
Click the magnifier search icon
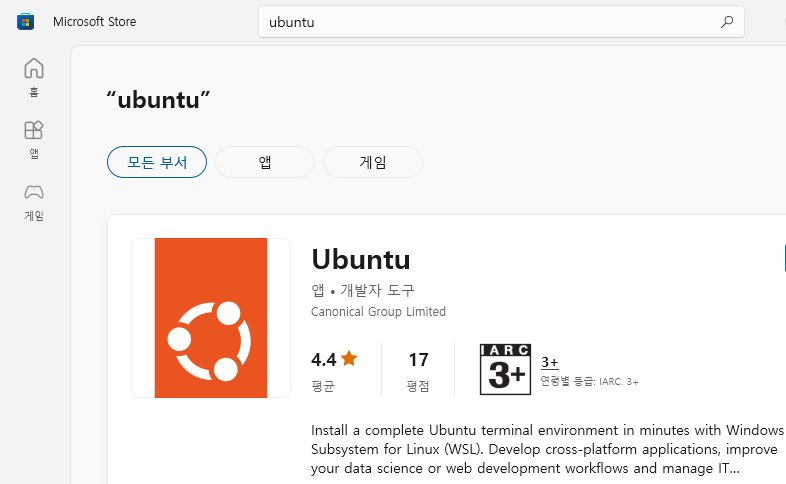tap(727, 22)
